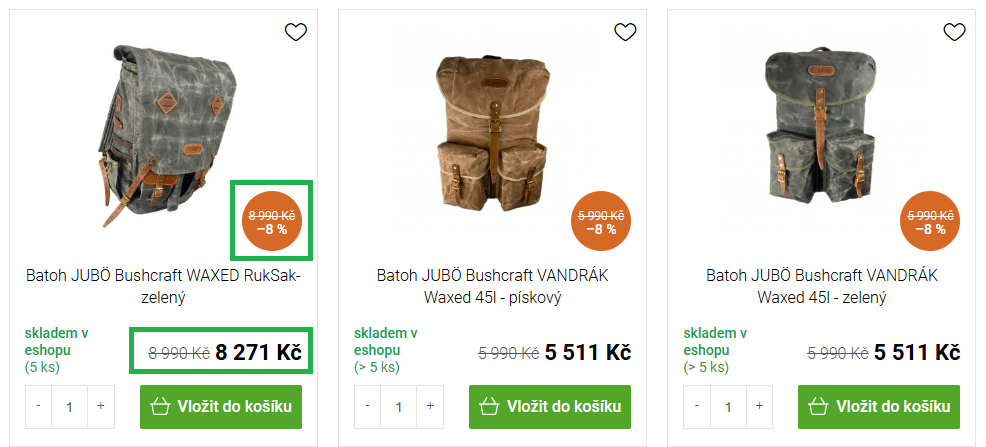Favorite the sand VANDRÁK backpack with heart icon
The height and width of the screenshot is (447, 986).
click(625, 32)
